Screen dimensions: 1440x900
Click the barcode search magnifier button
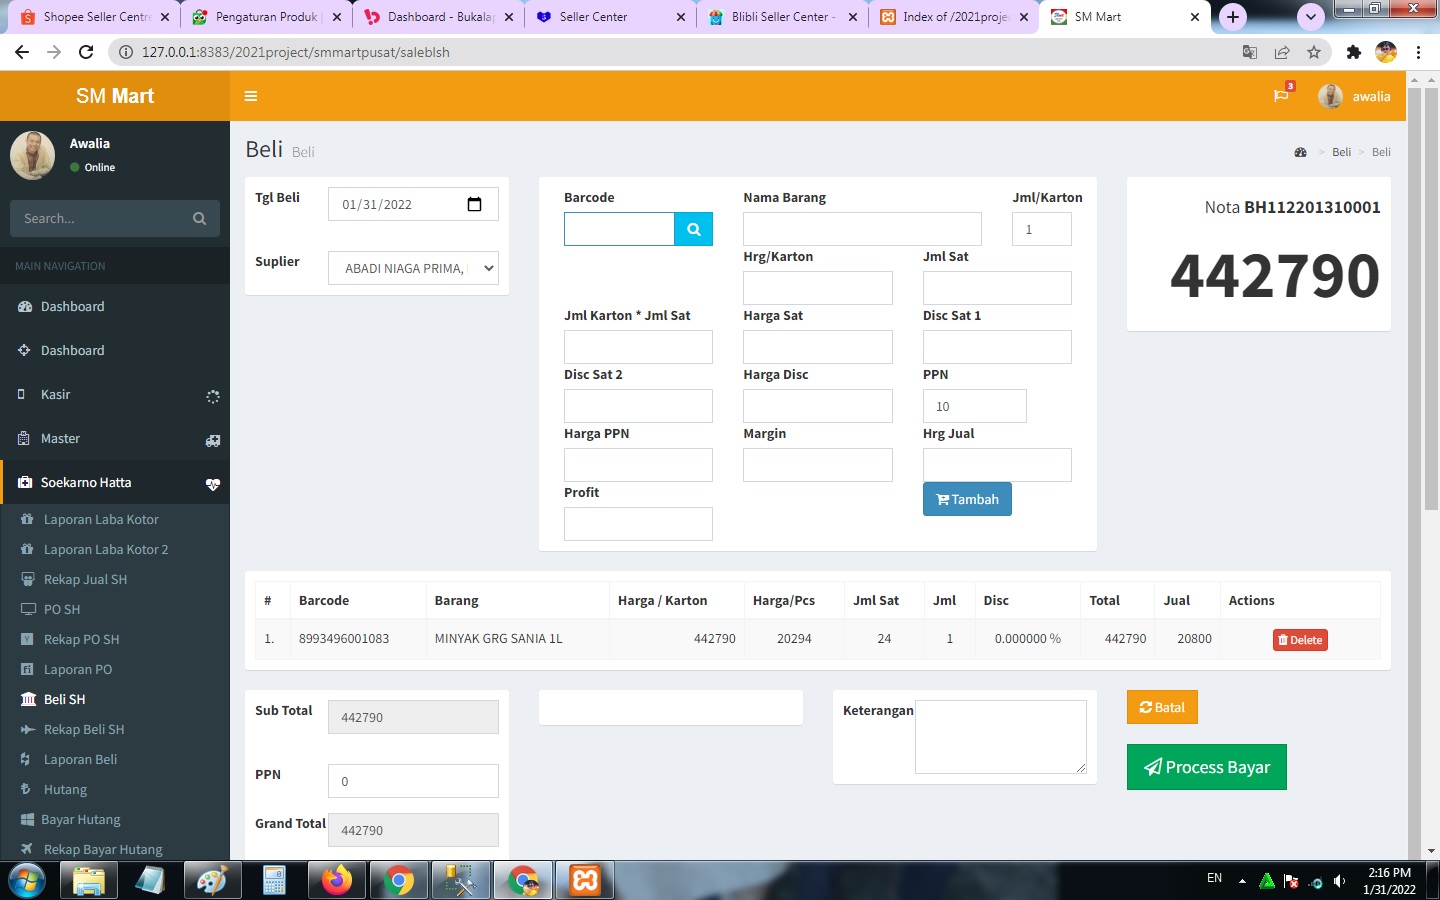693,229
